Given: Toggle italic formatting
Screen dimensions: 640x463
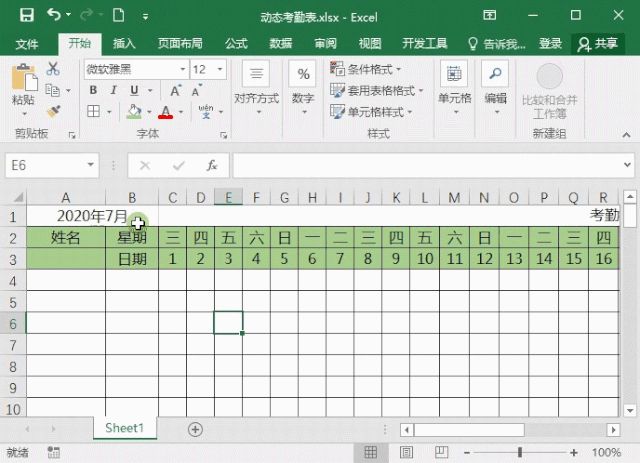Looking at the screenshot, I should [114, 90].
